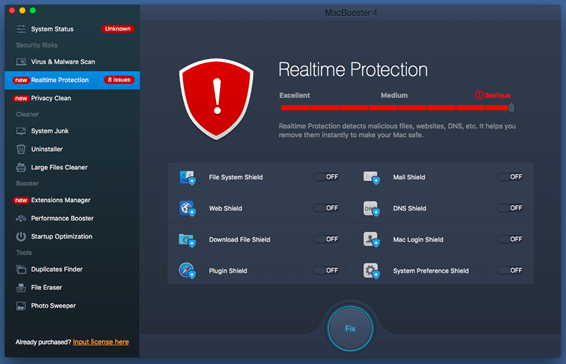Viewport: 566px width, 364px height.
Task: Click the Medium level label
Action: [394, 95]
